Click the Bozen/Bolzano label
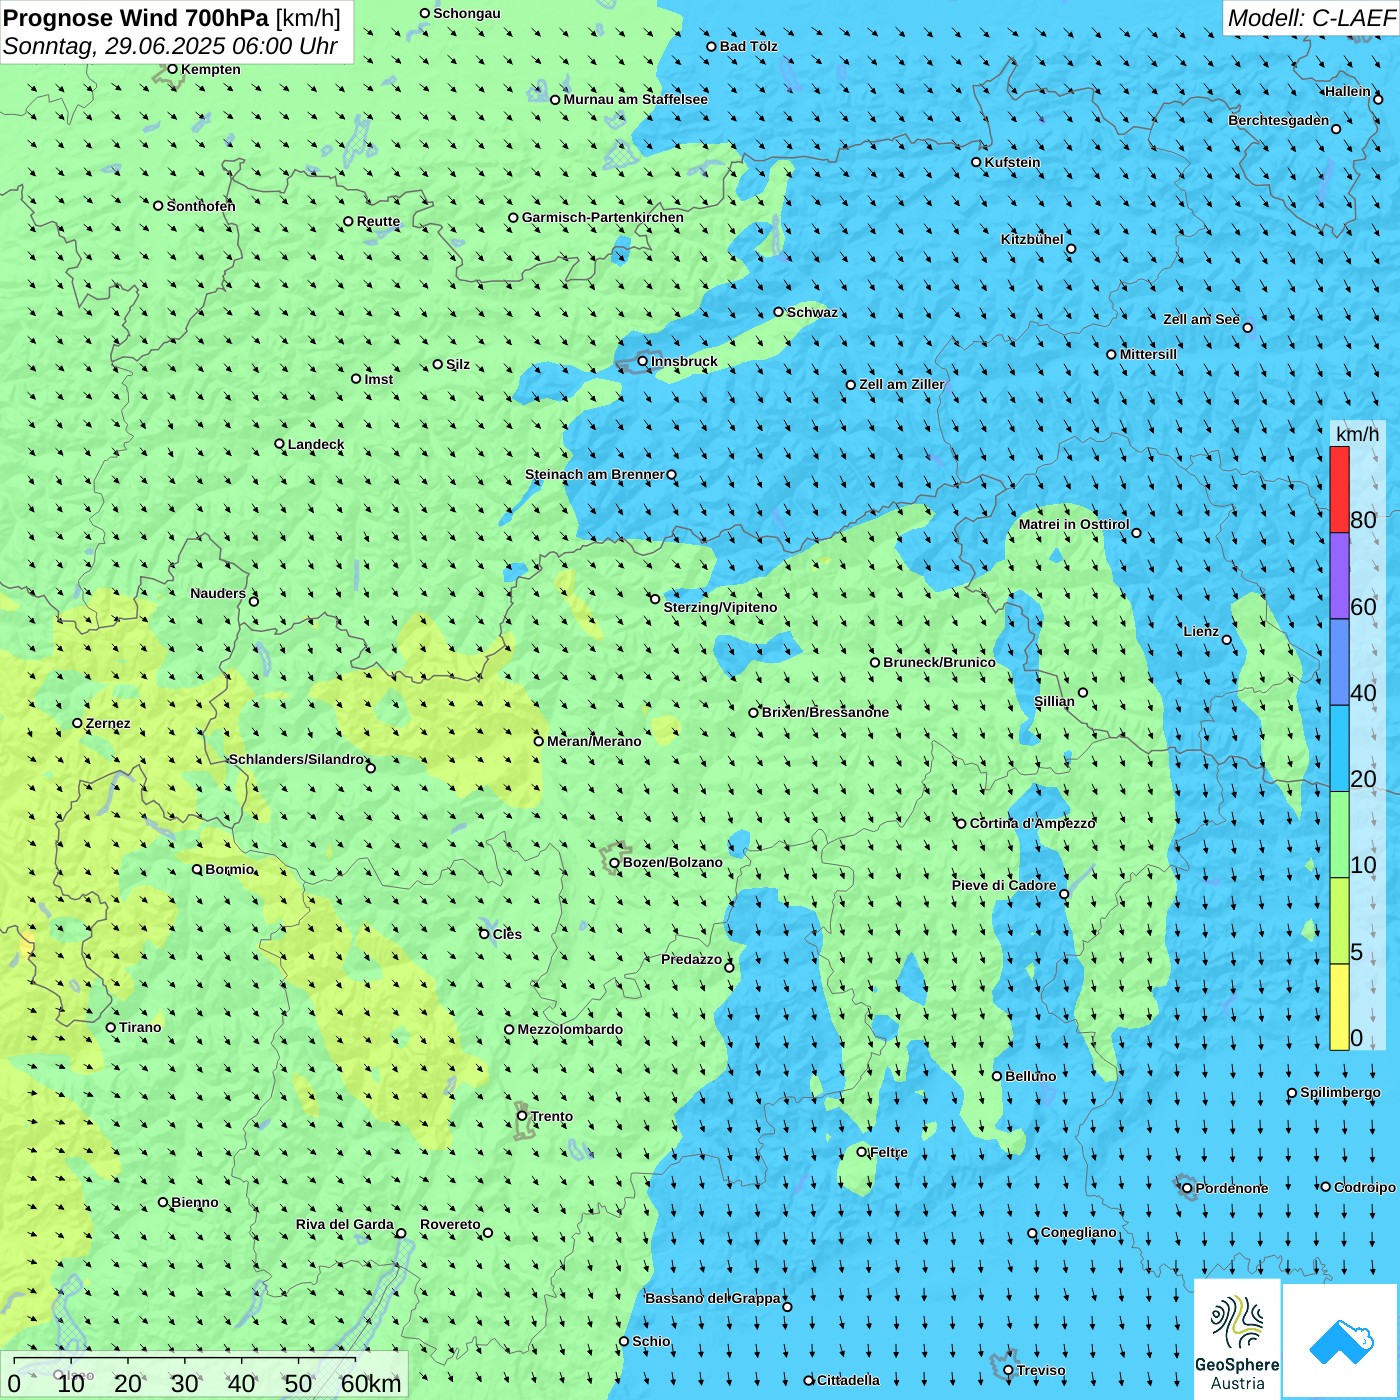Image resolution: width=1400 pixels, height=1400 pixels. 672,862
